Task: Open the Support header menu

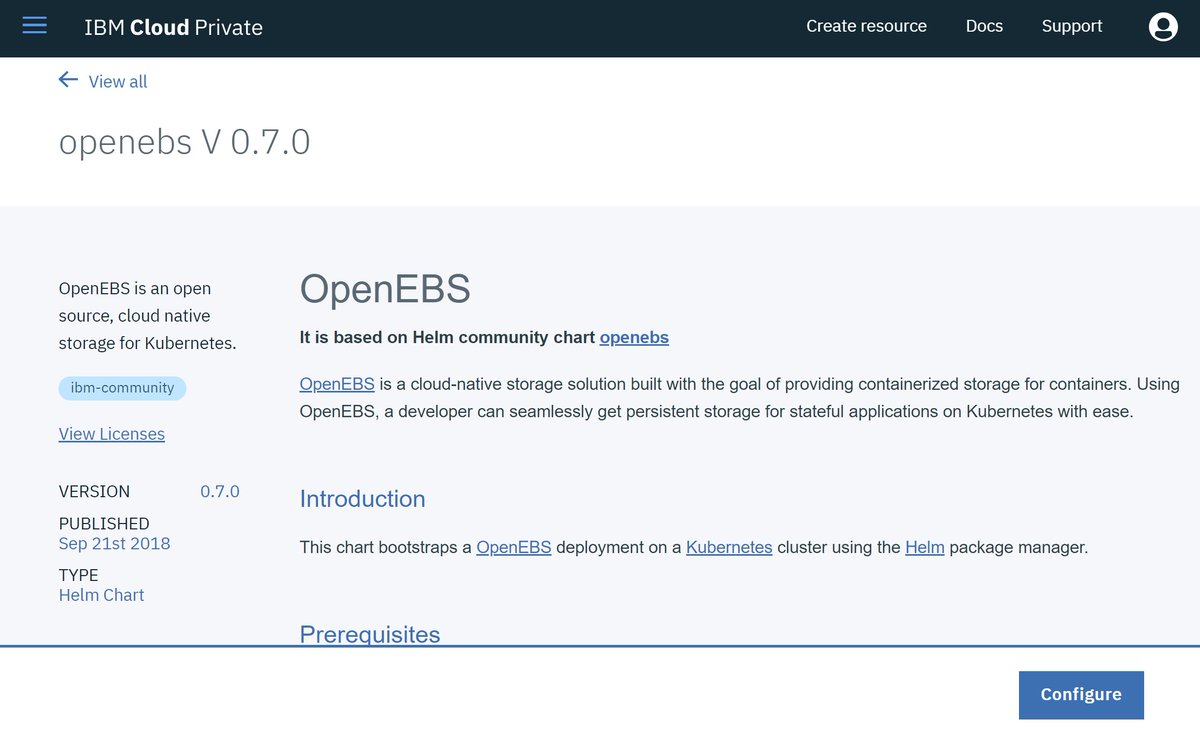Action: tap(1072, 26)
